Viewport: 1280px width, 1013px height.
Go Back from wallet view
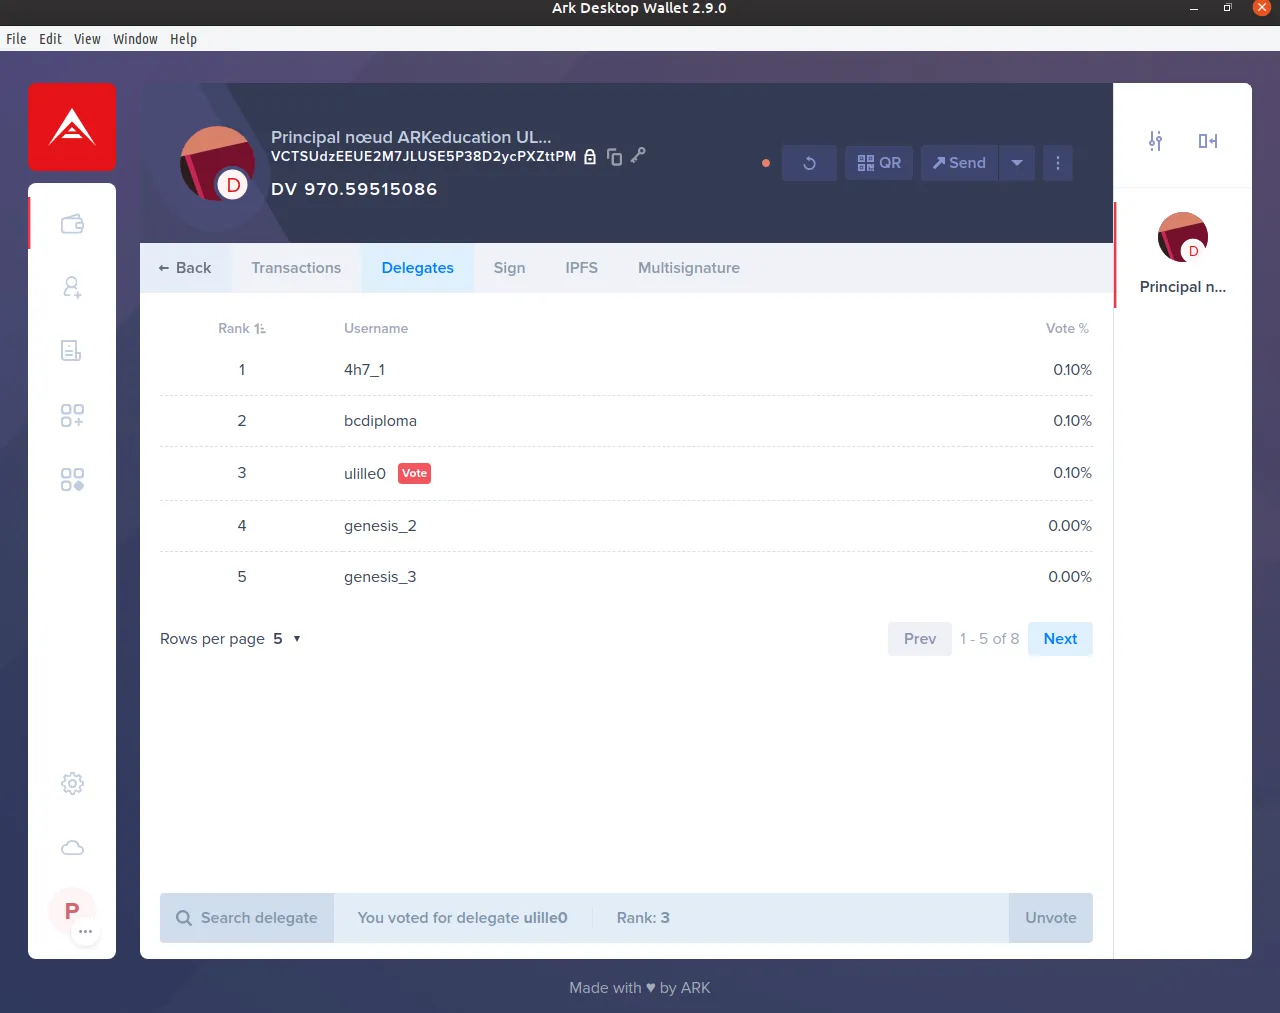185,268
